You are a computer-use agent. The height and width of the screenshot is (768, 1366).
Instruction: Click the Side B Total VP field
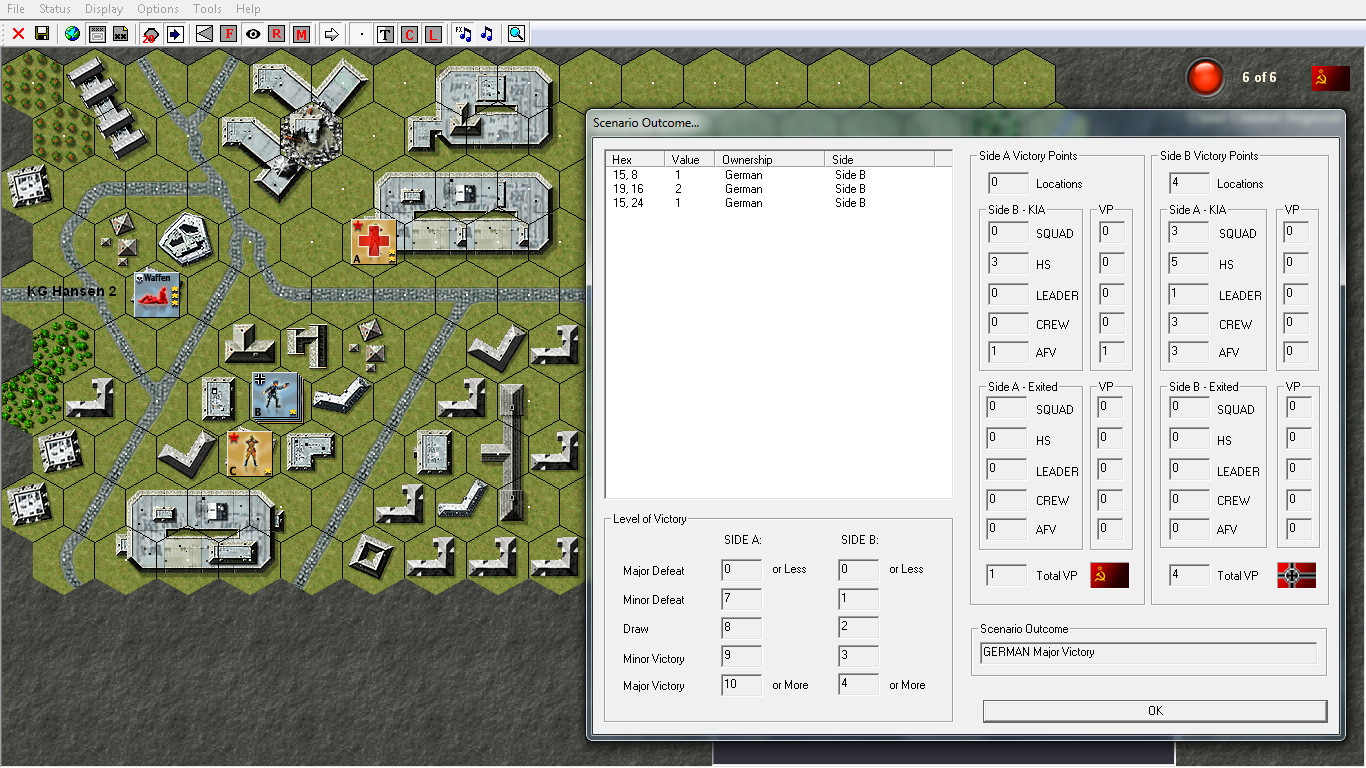[x=1189, y=575]
